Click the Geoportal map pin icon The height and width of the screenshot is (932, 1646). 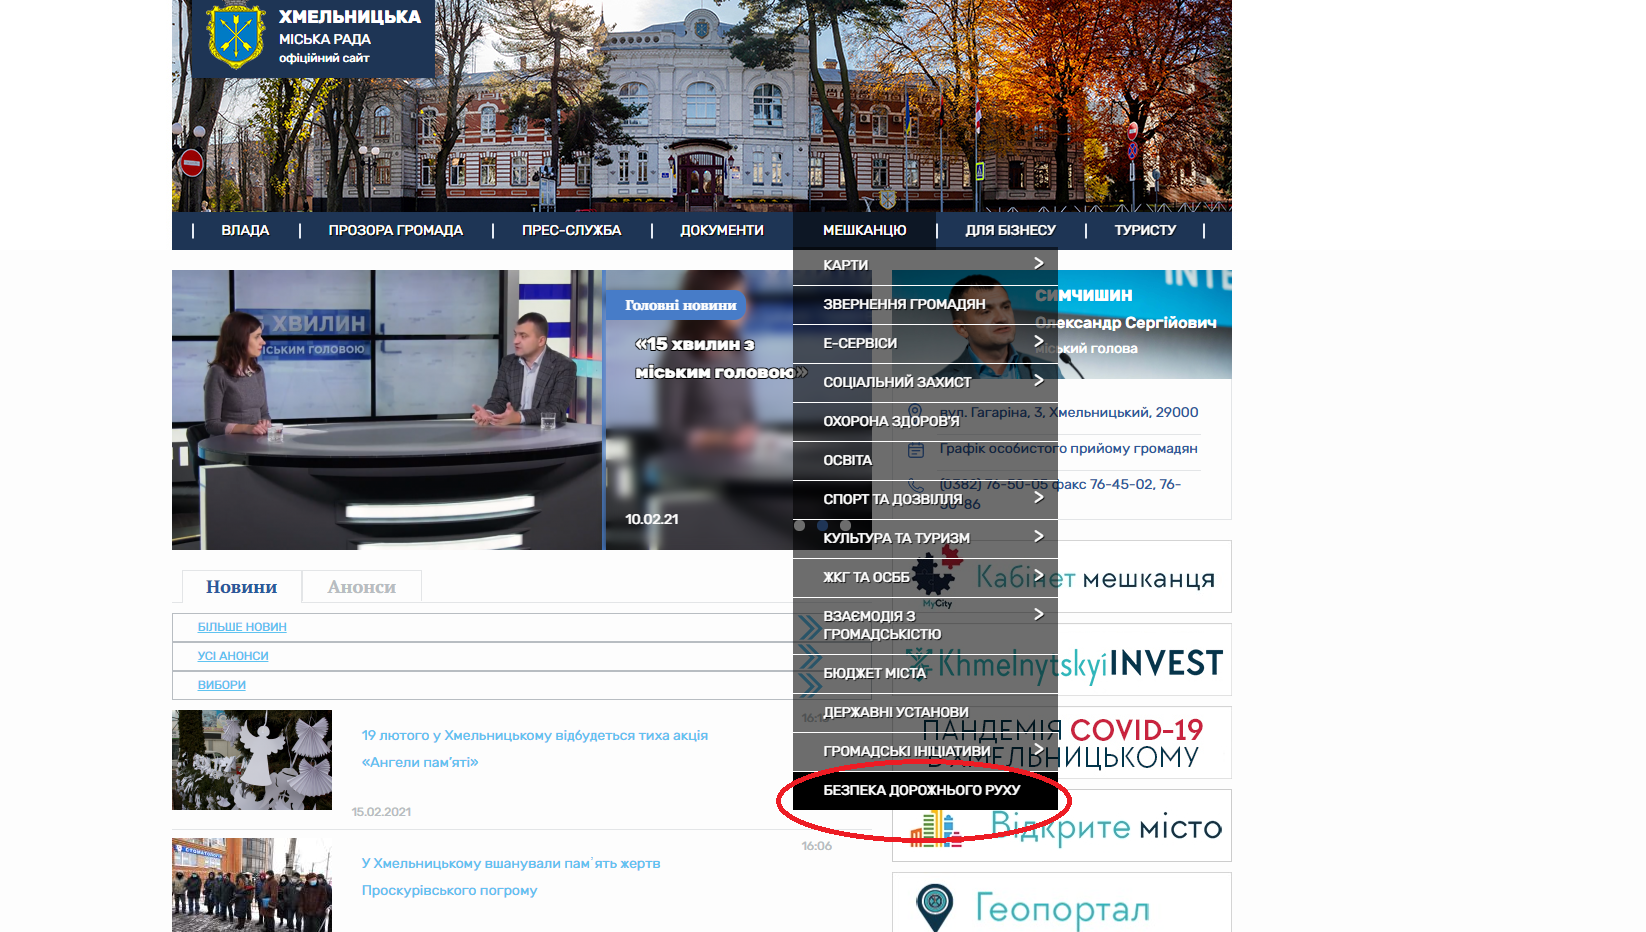pos(934,906)
